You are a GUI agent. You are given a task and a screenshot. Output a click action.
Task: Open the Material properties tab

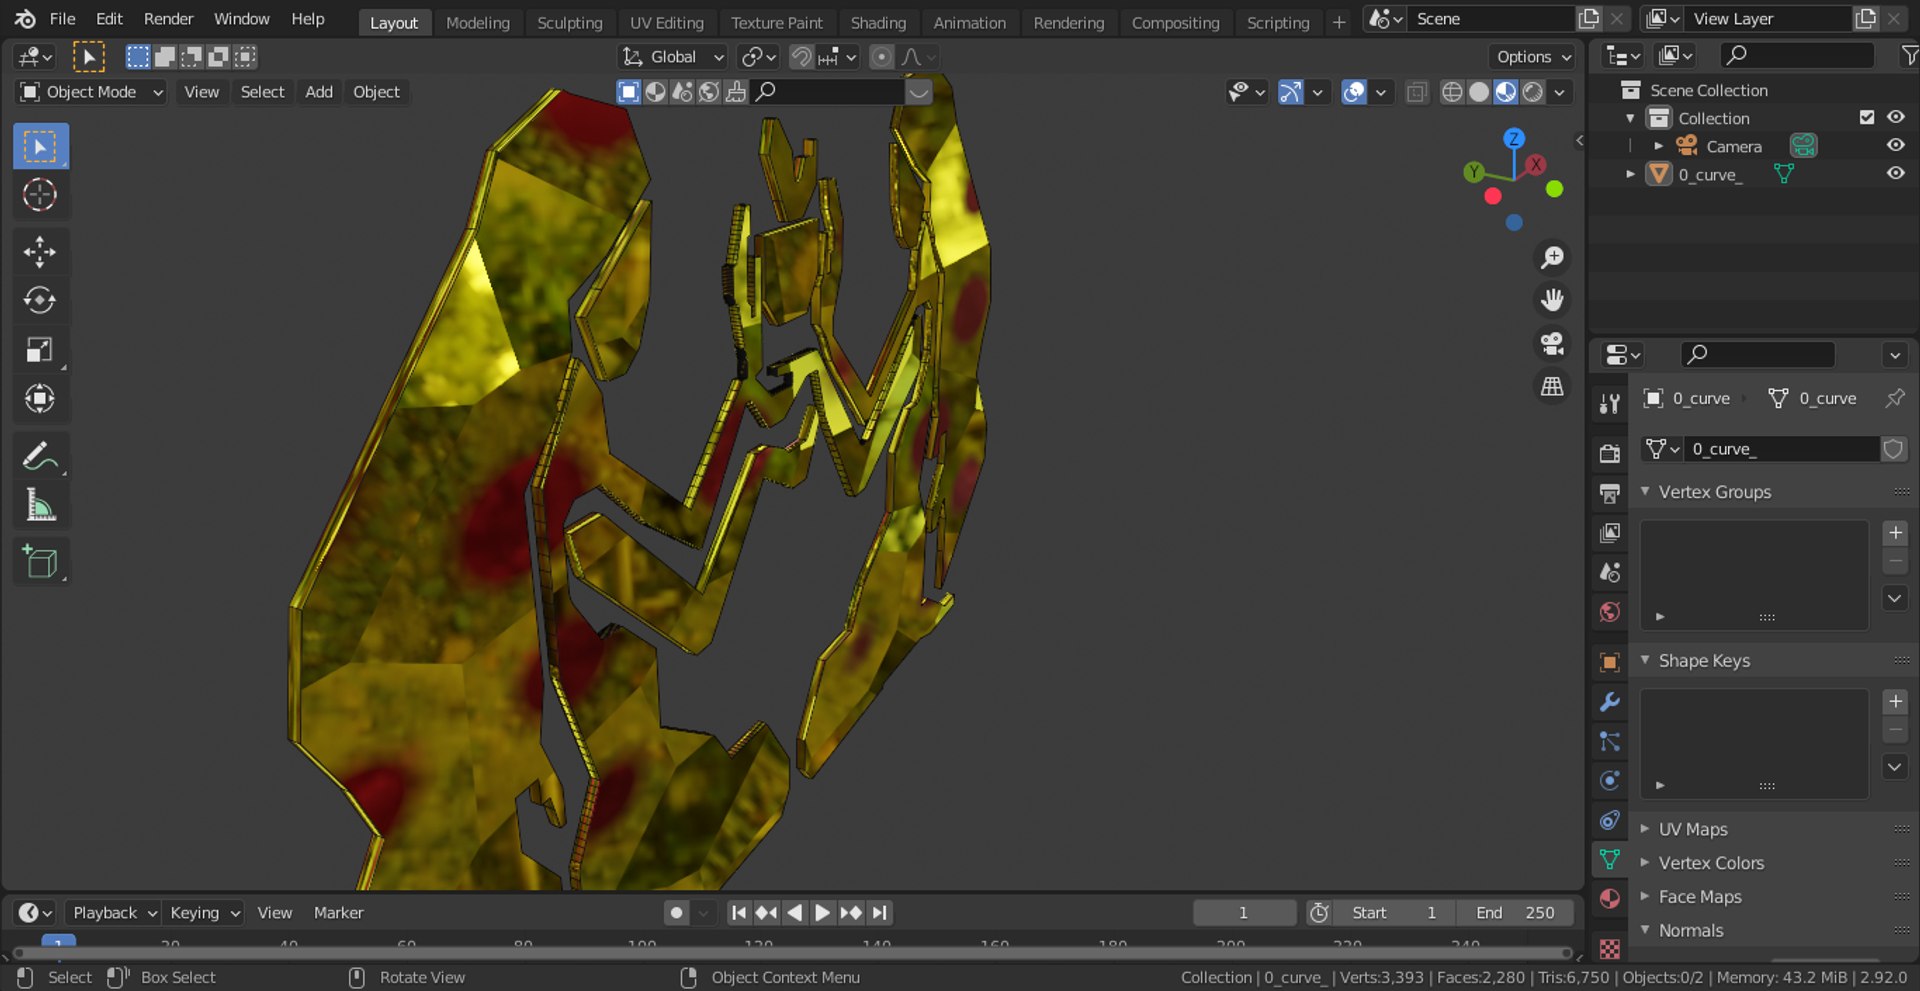tap(1609, 898)
